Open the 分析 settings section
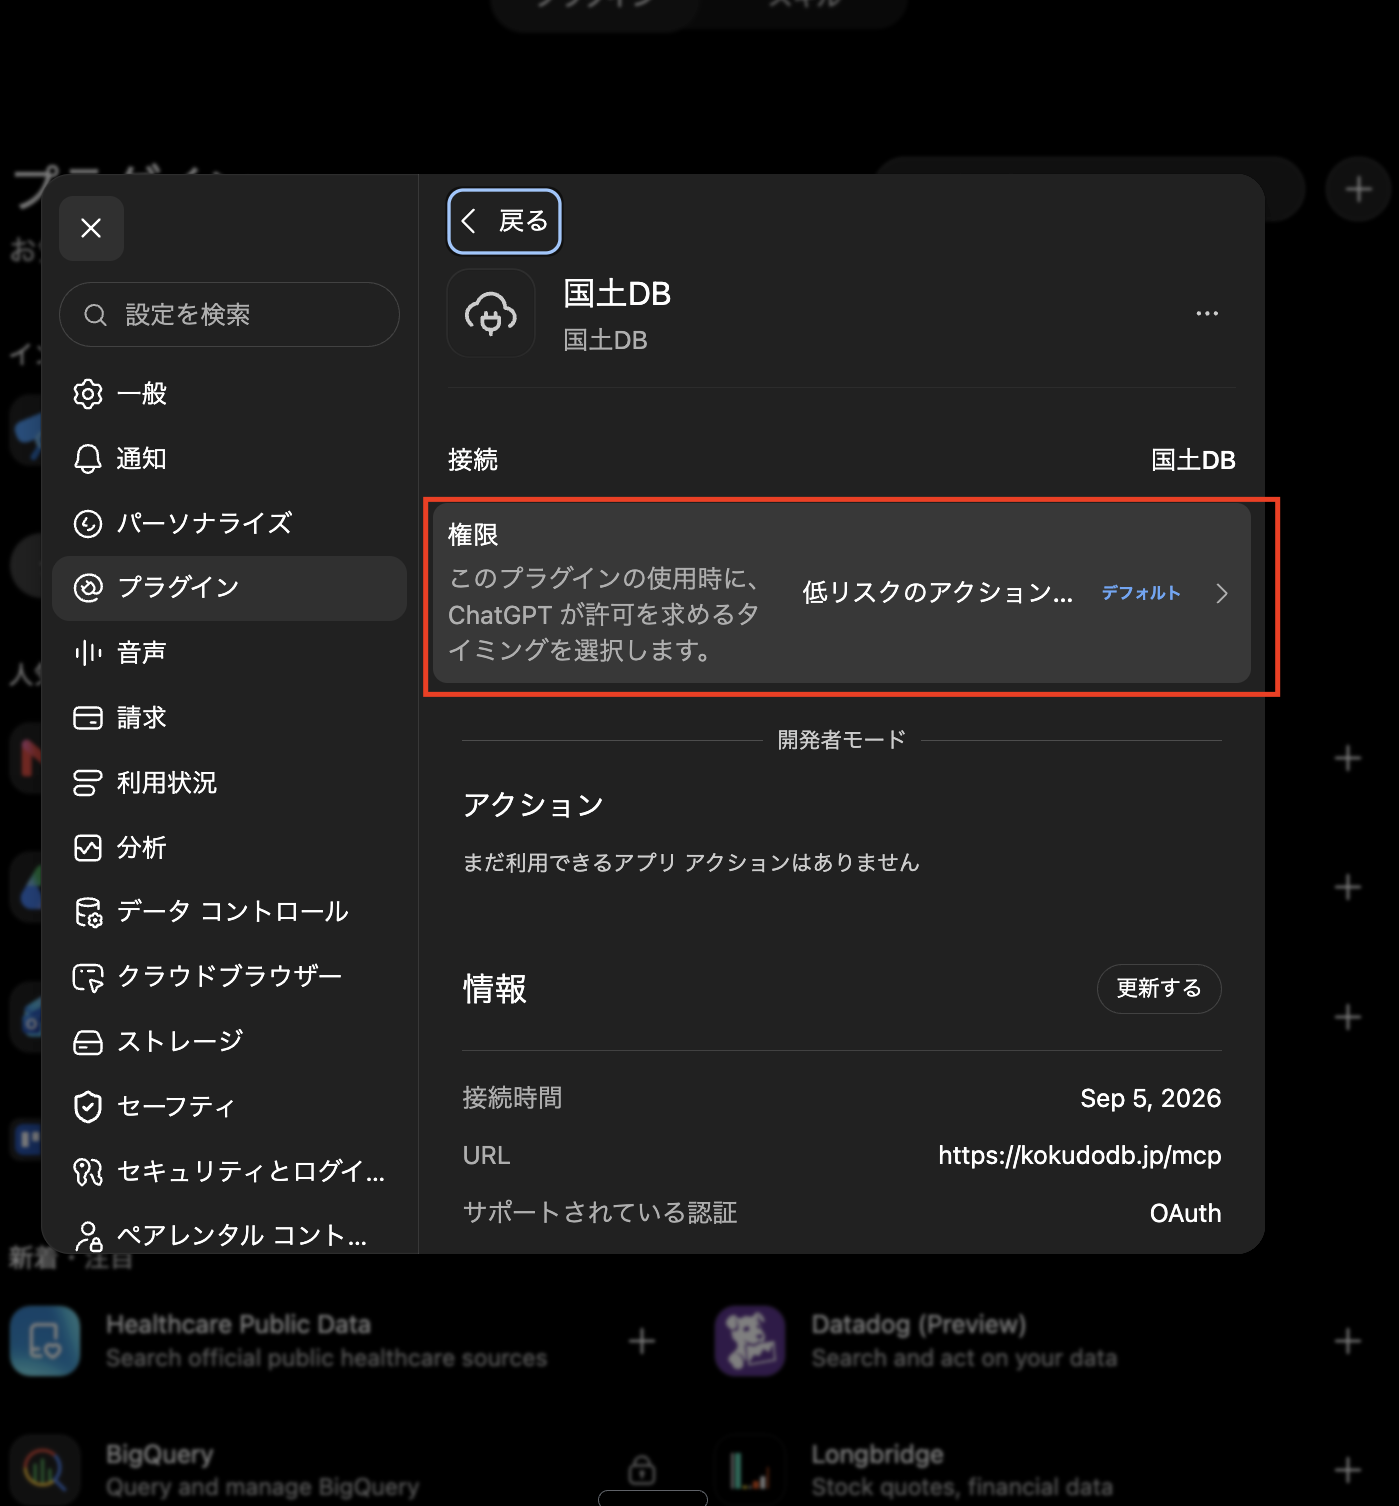The width and height of the screenshot is (1399, 1506). click(229, 848)
